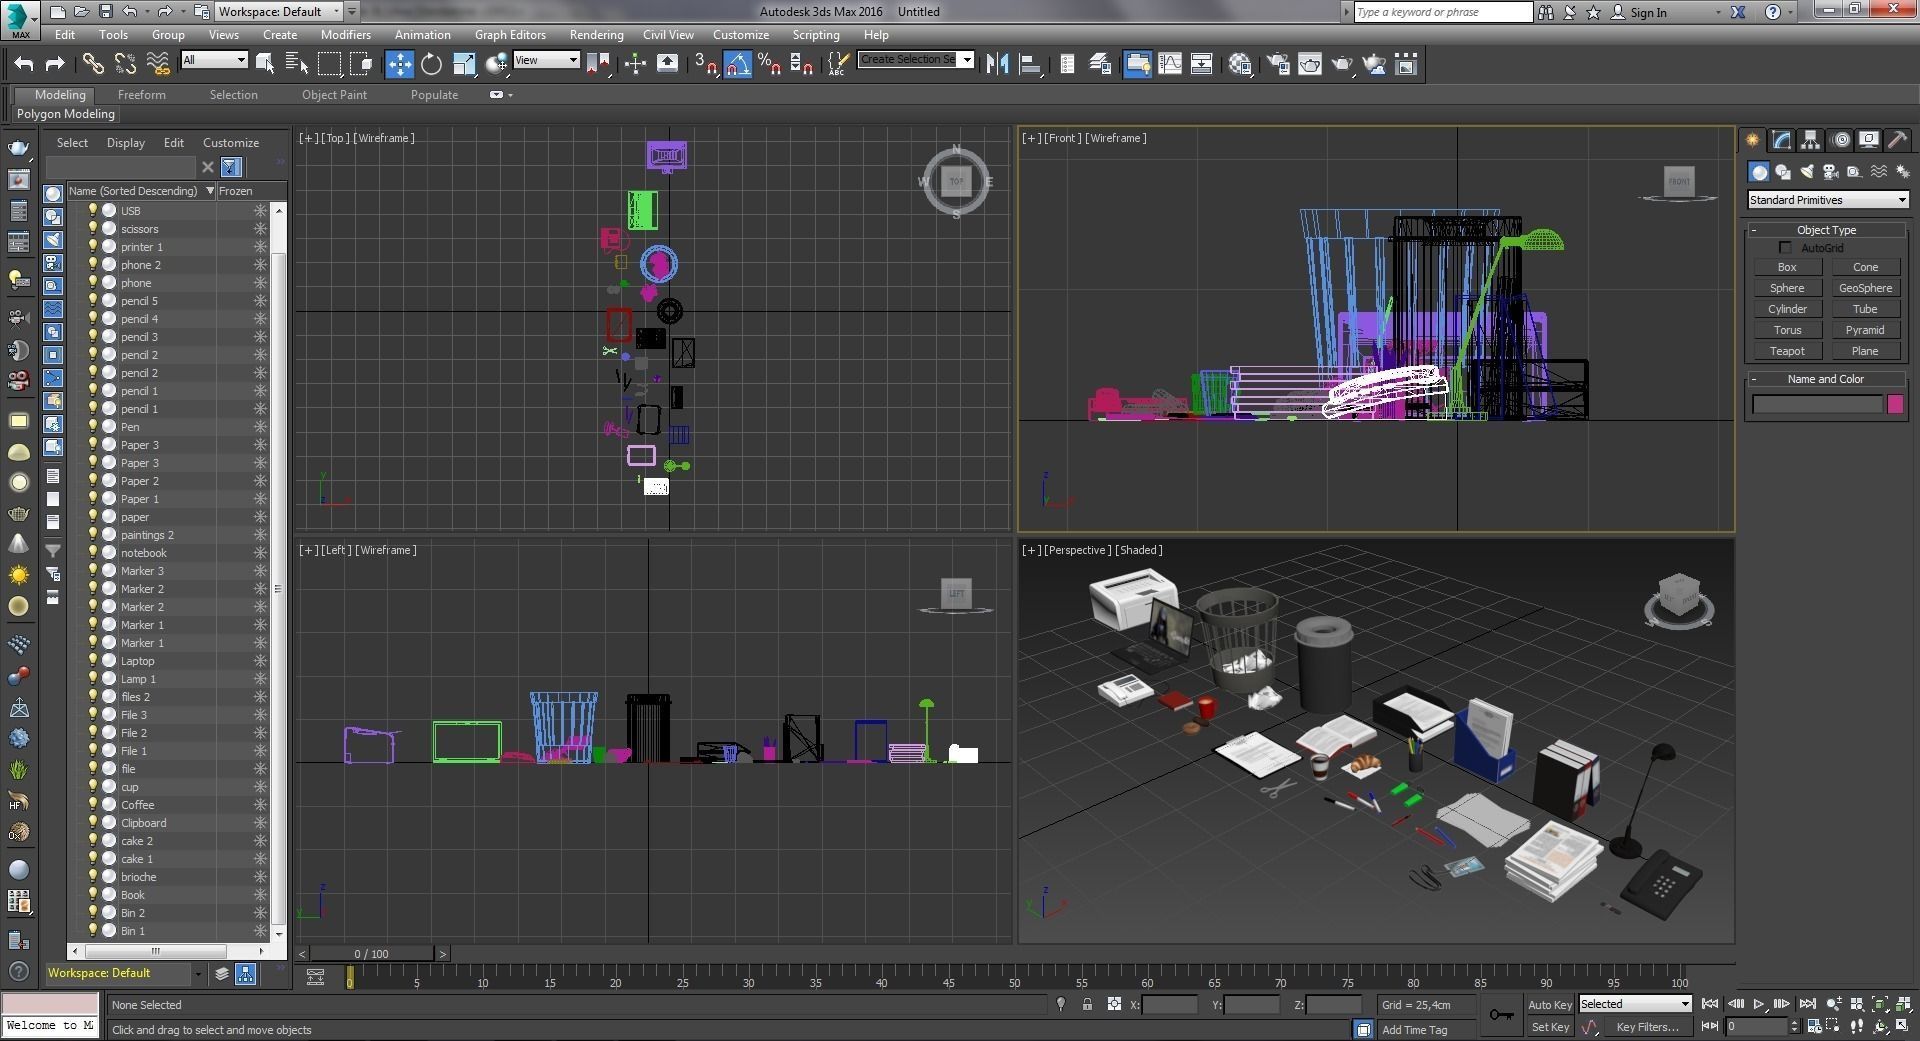
Task: Select the Lights category icon
Action: point(1806,172)
